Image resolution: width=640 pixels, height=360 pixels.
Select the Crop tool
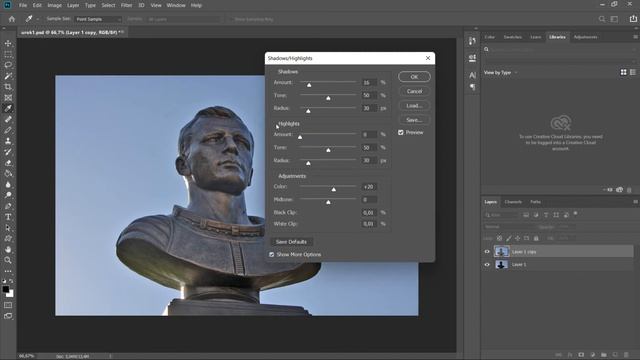pos(8,87)
